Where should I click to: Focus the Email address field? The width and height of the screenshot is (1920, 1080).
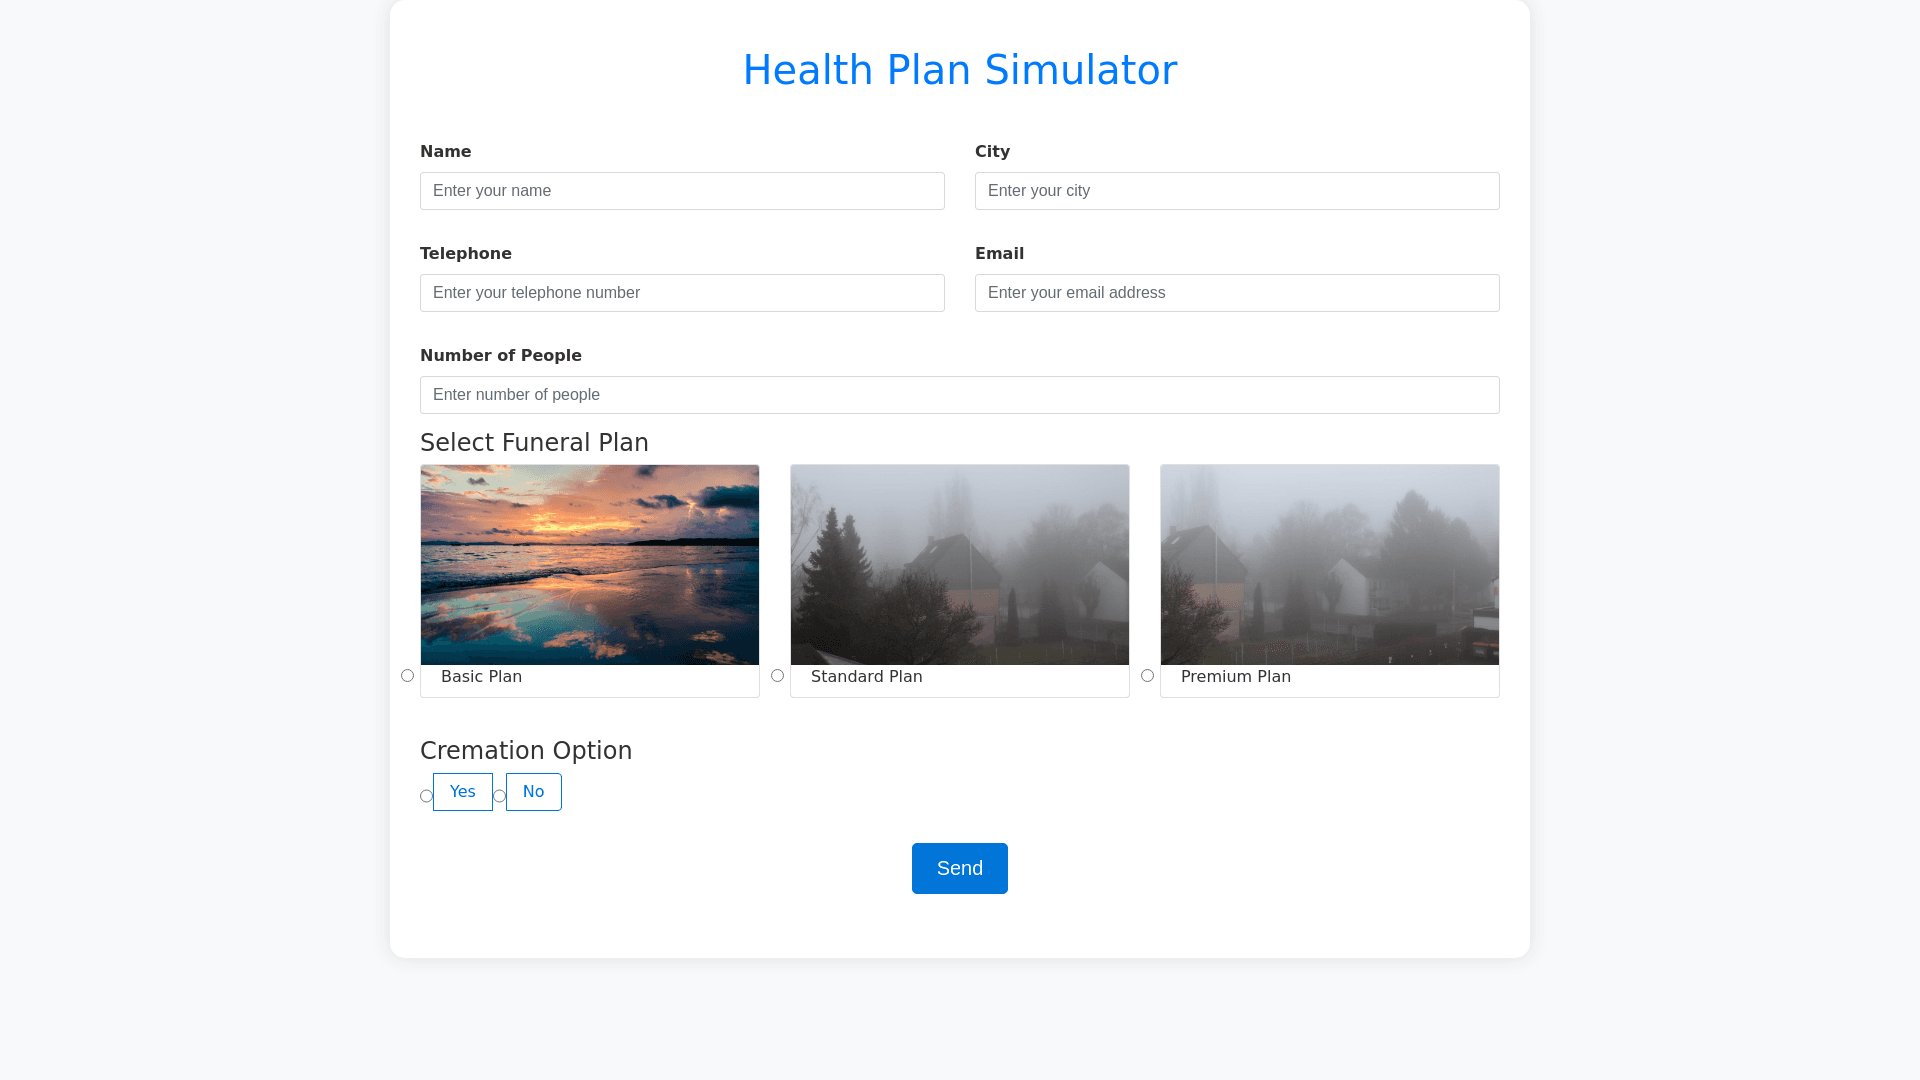tap(1237, 293)
